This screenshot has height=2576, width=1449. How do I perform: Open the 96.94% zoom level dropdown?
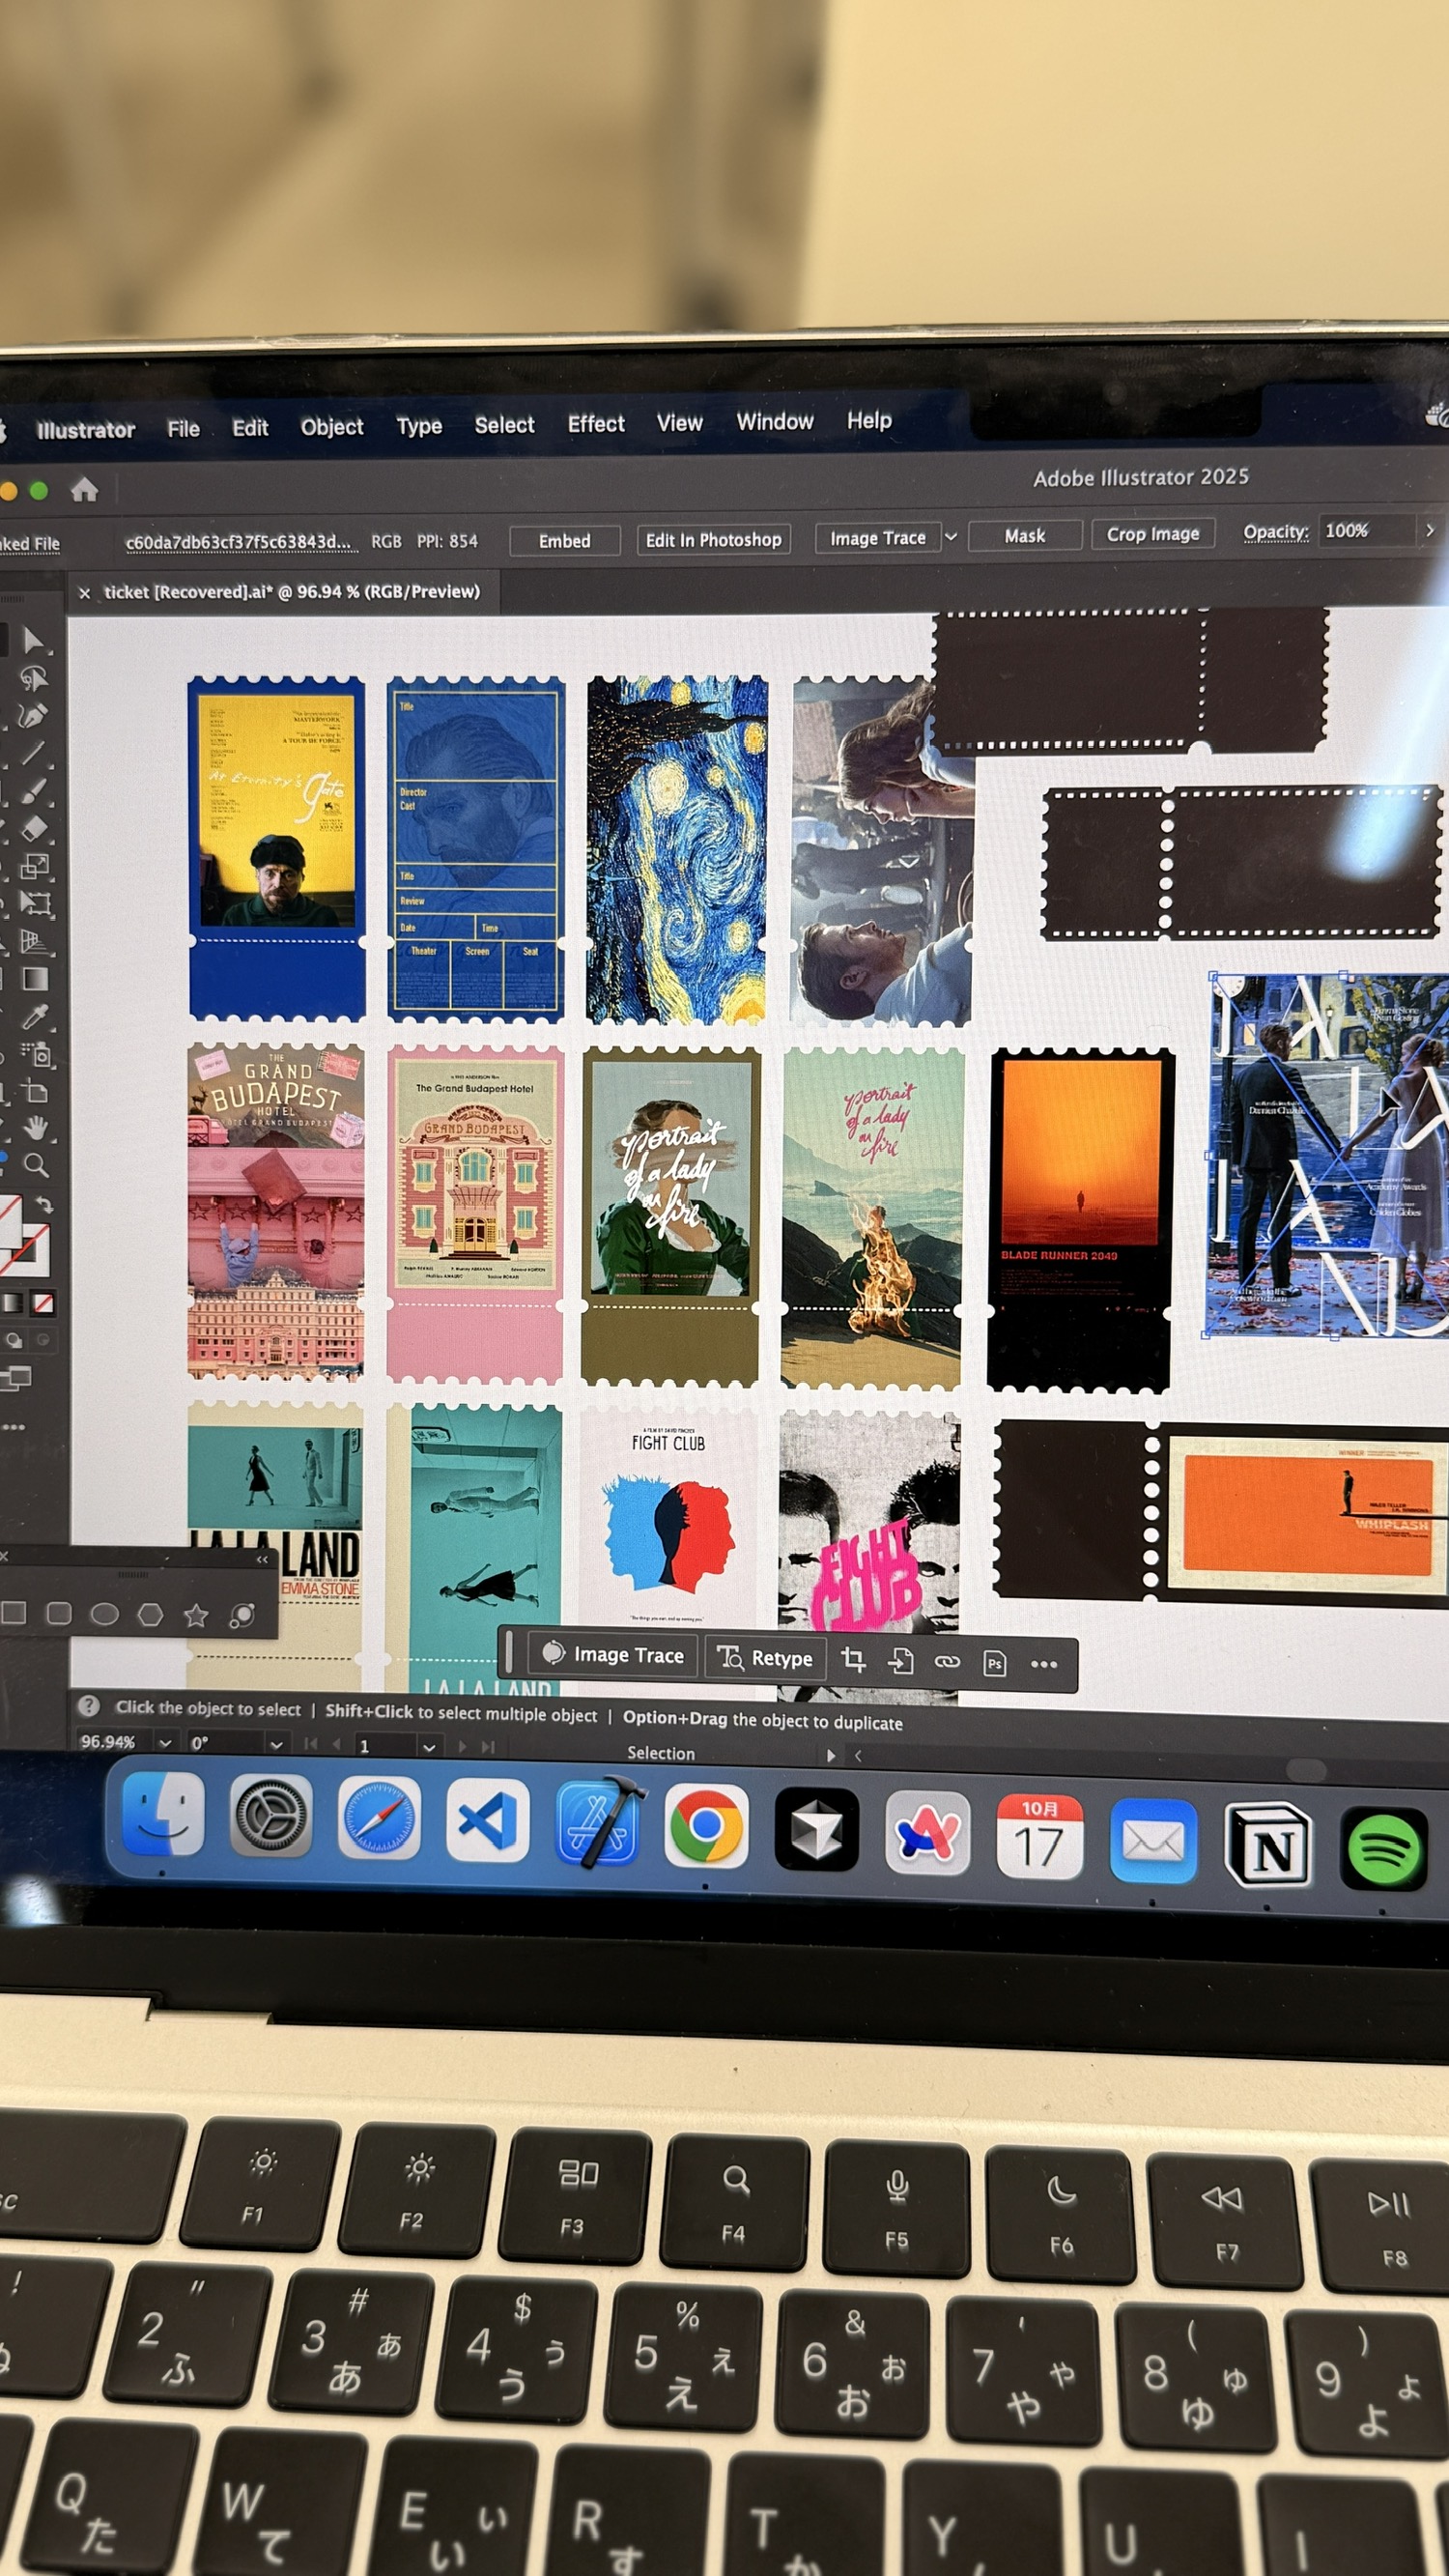pos(165,1742)
